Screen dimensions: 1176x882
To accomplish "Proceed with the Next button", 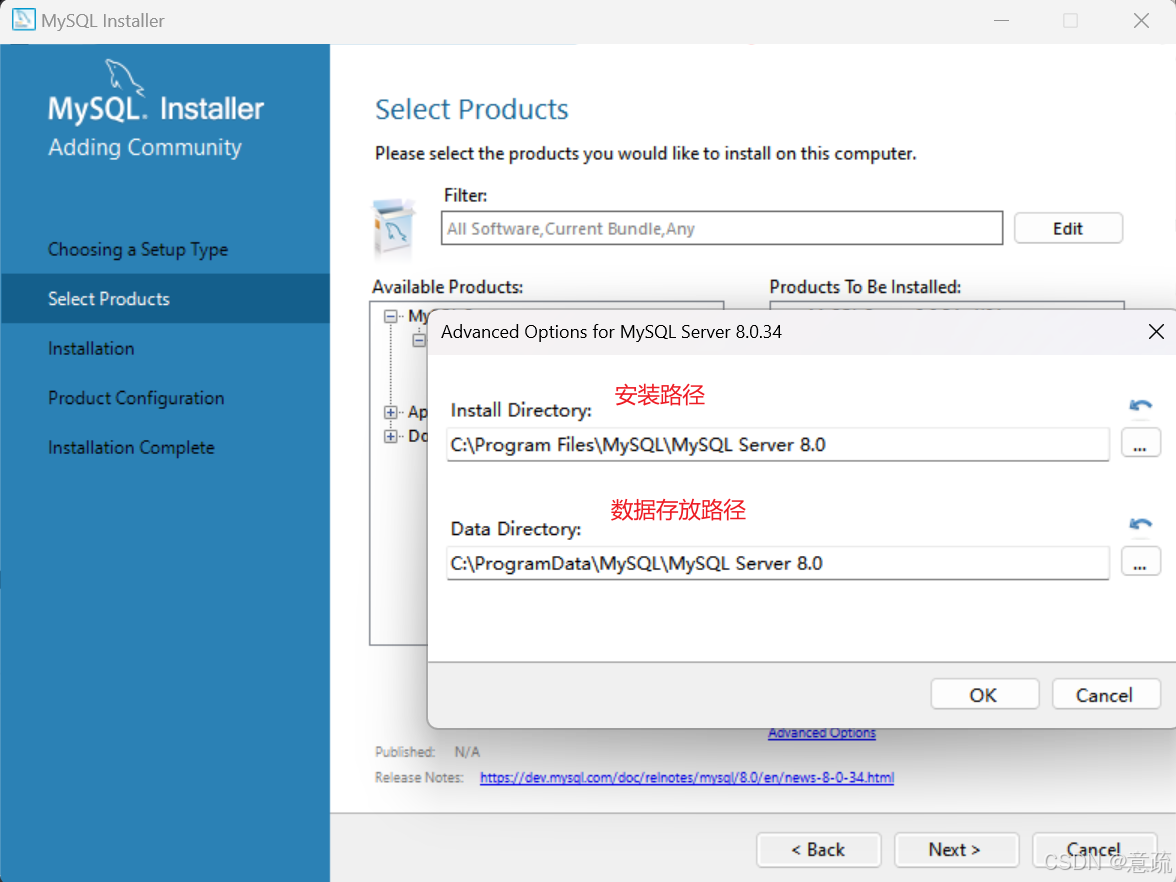I will [x=956, y=850].
